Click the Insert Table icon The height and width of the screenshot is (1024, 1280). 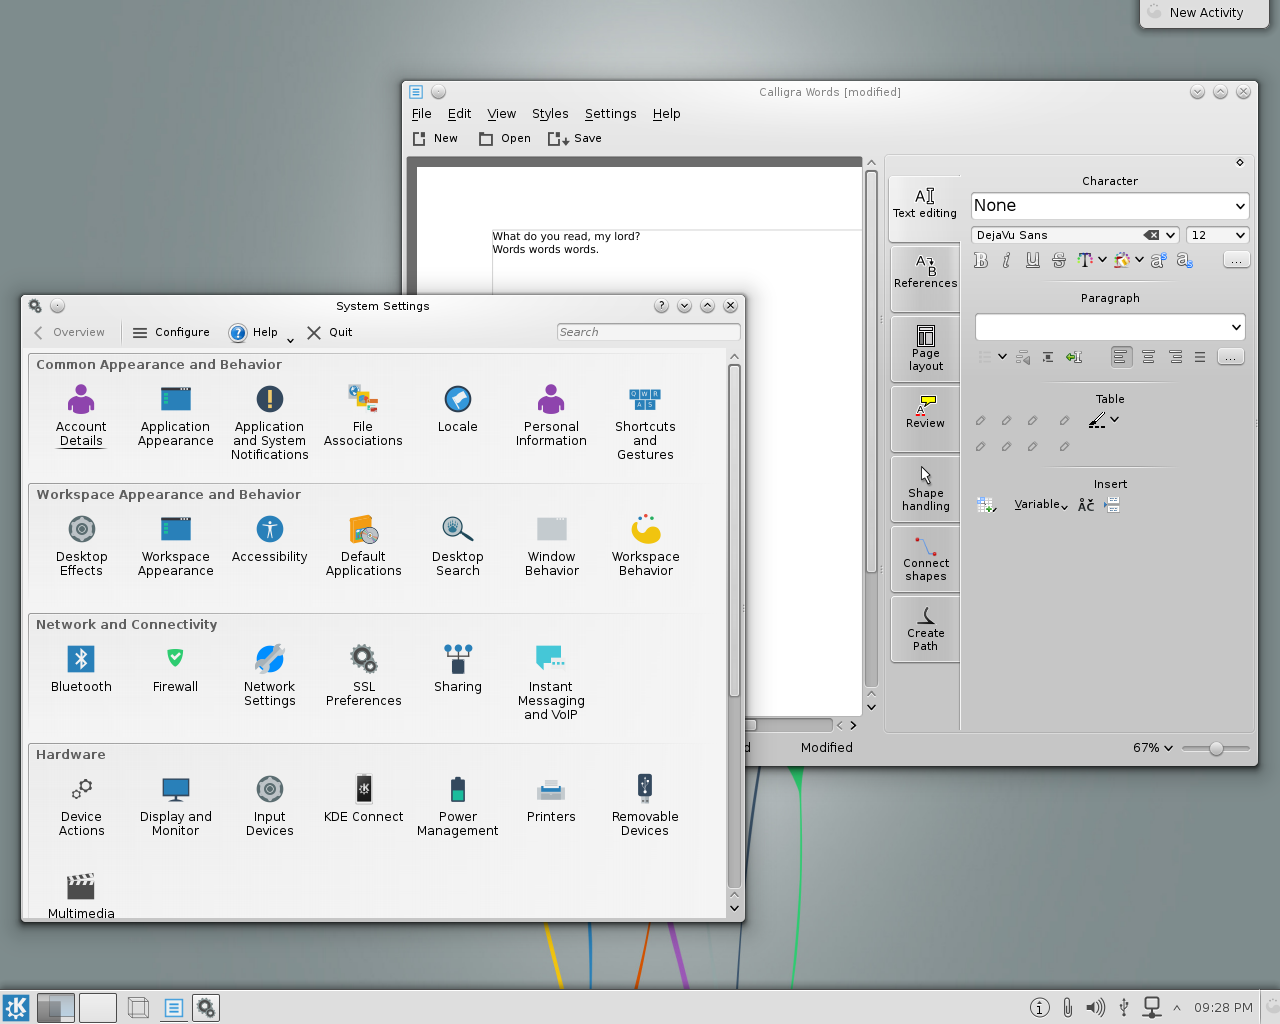coord(986,505)
